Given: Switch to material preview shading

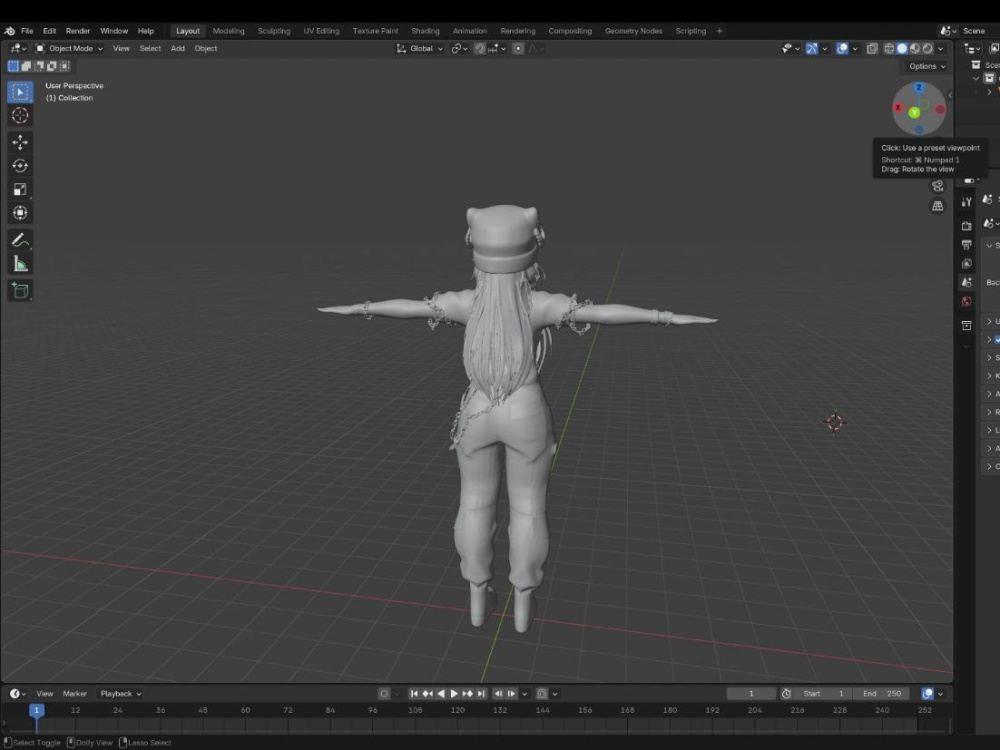Looking at the screenshot, I should (915, 48).
